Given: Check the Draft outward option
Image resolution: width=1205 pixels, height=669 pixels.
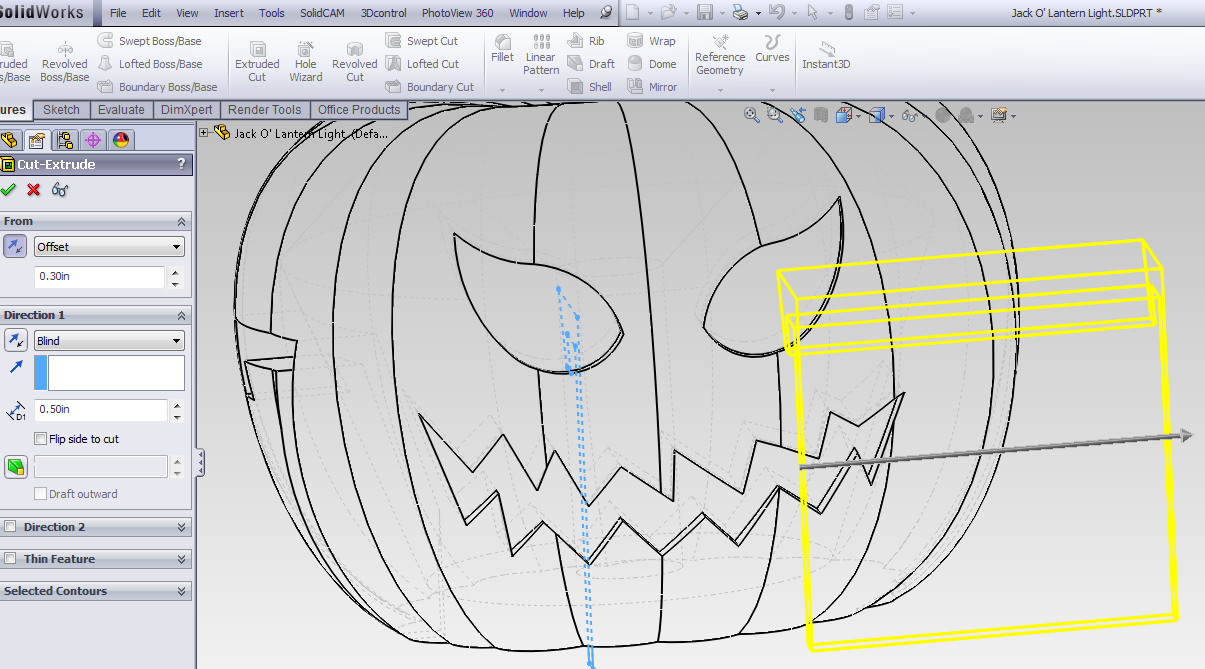Looking at the screenshot, I should point(40,493).
